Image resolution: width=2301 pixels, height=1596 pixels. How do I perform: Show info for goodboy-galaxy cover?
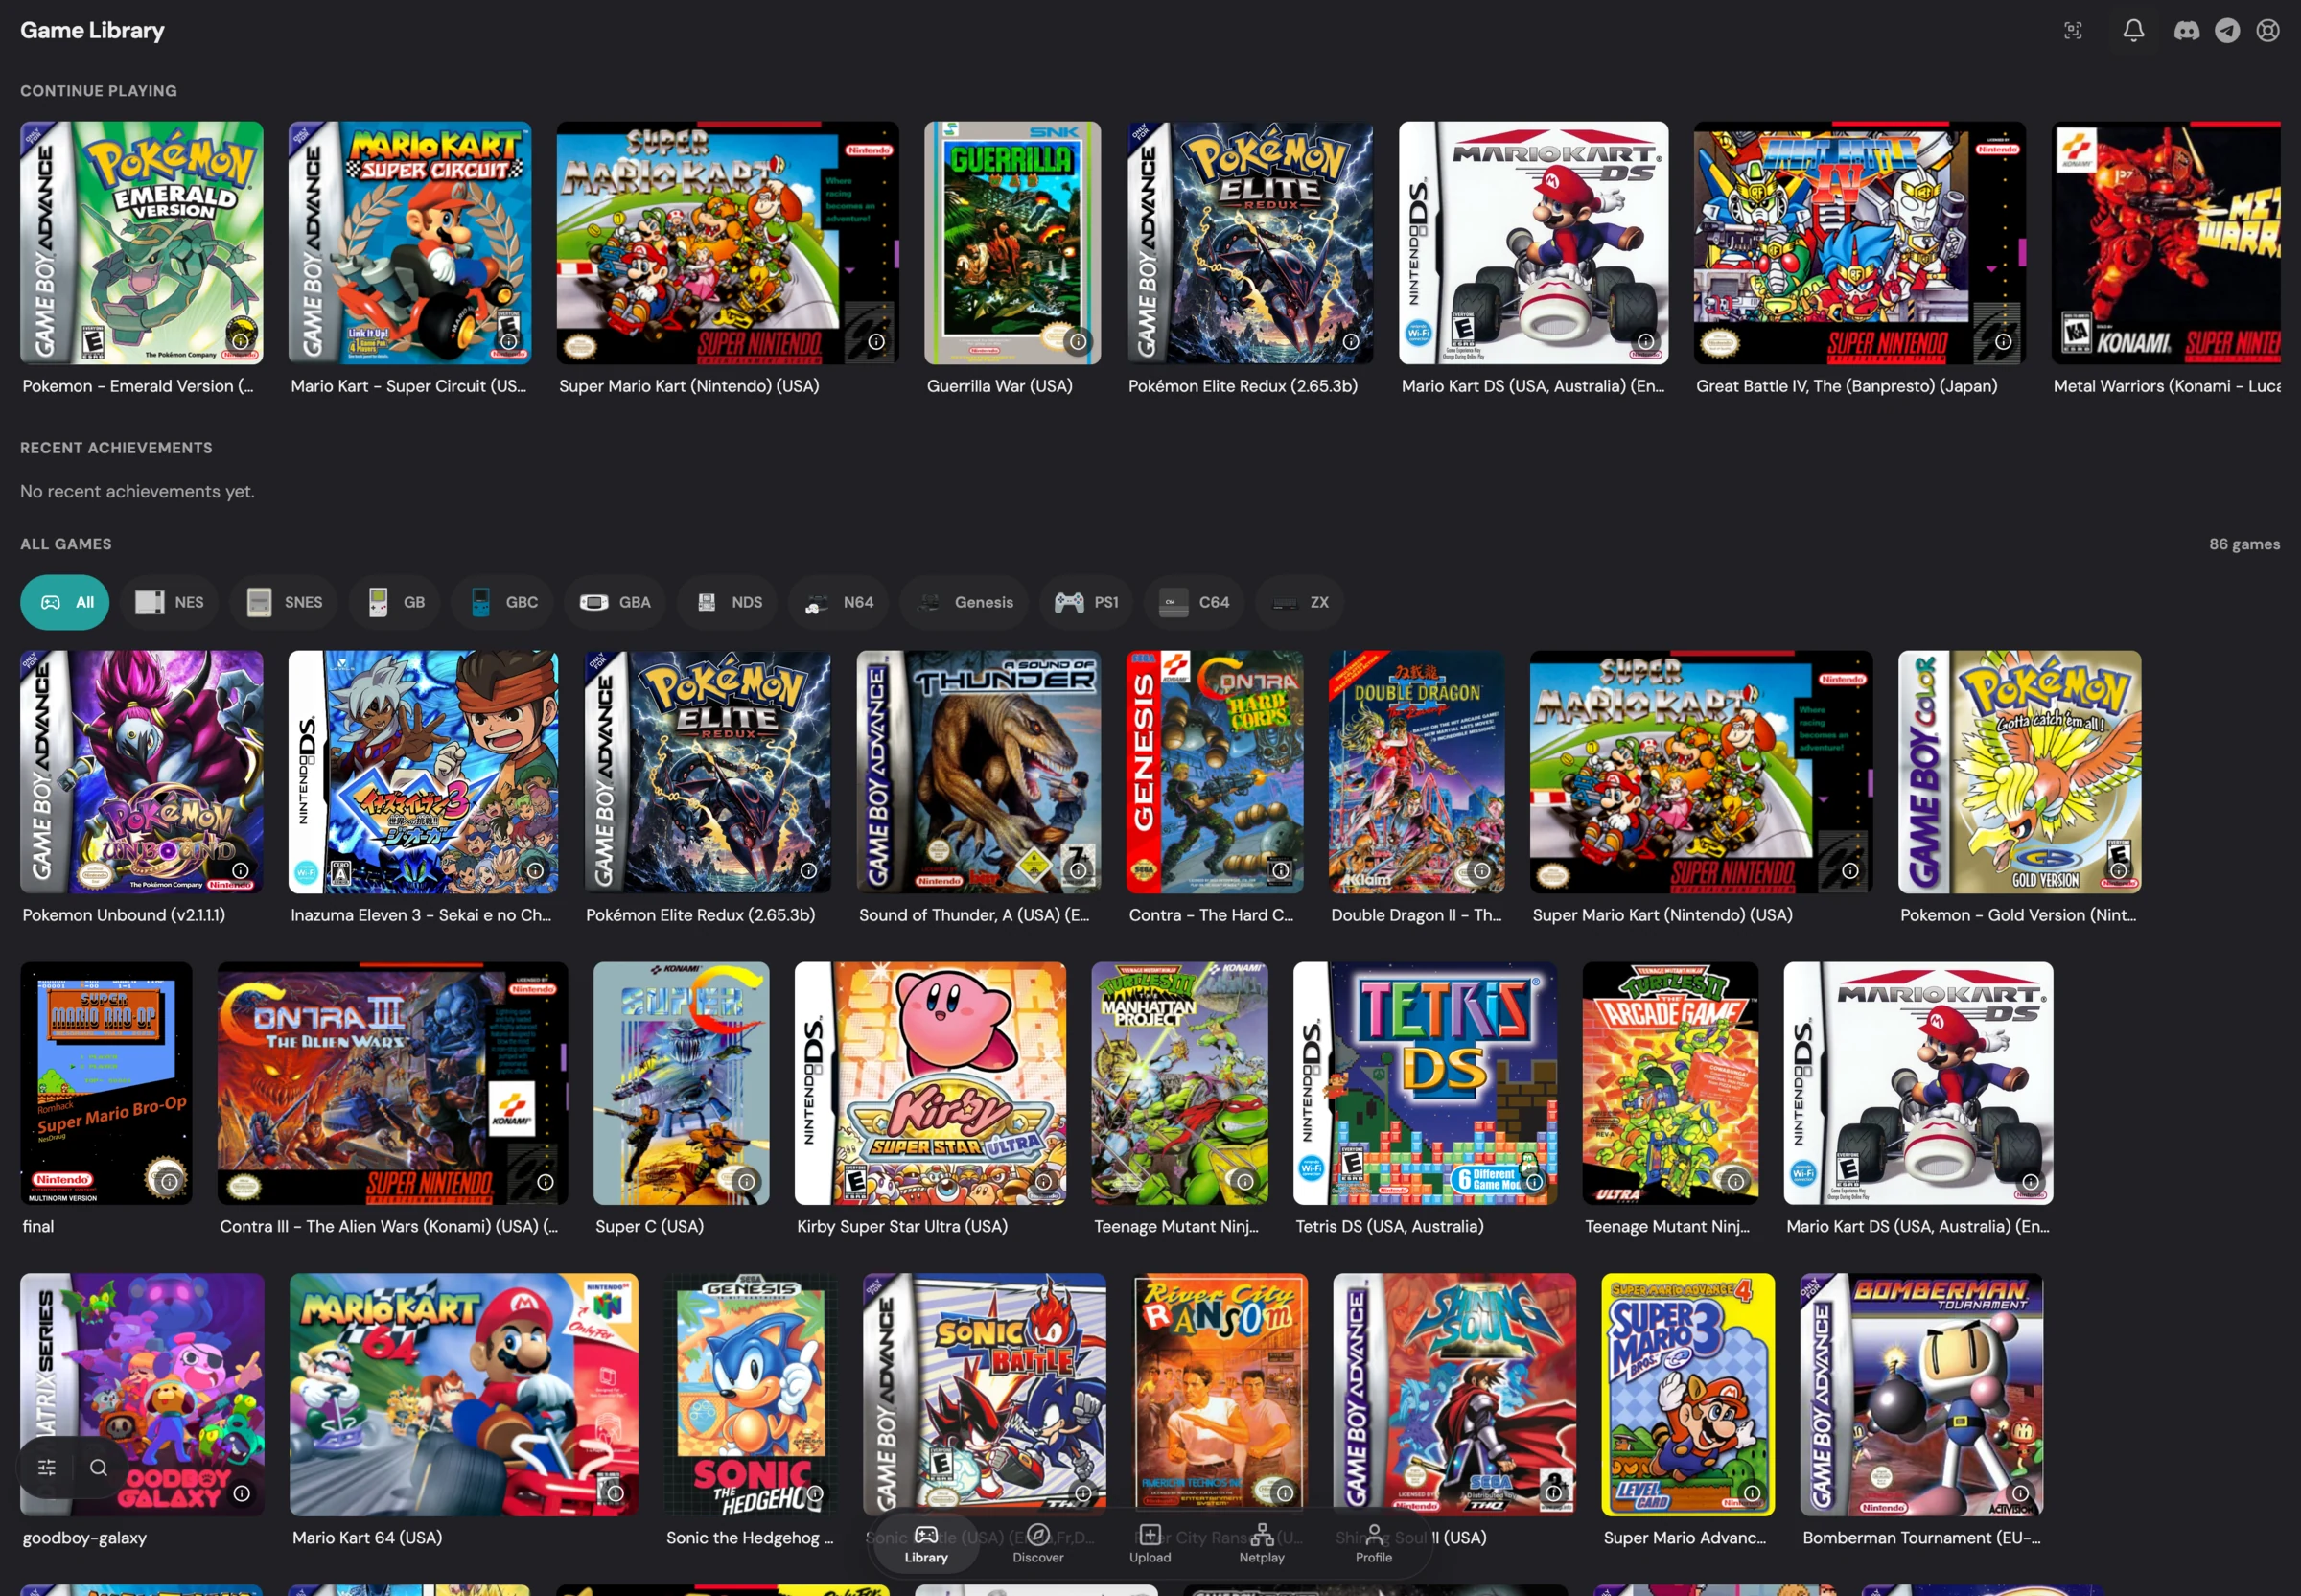point(242,1492)
